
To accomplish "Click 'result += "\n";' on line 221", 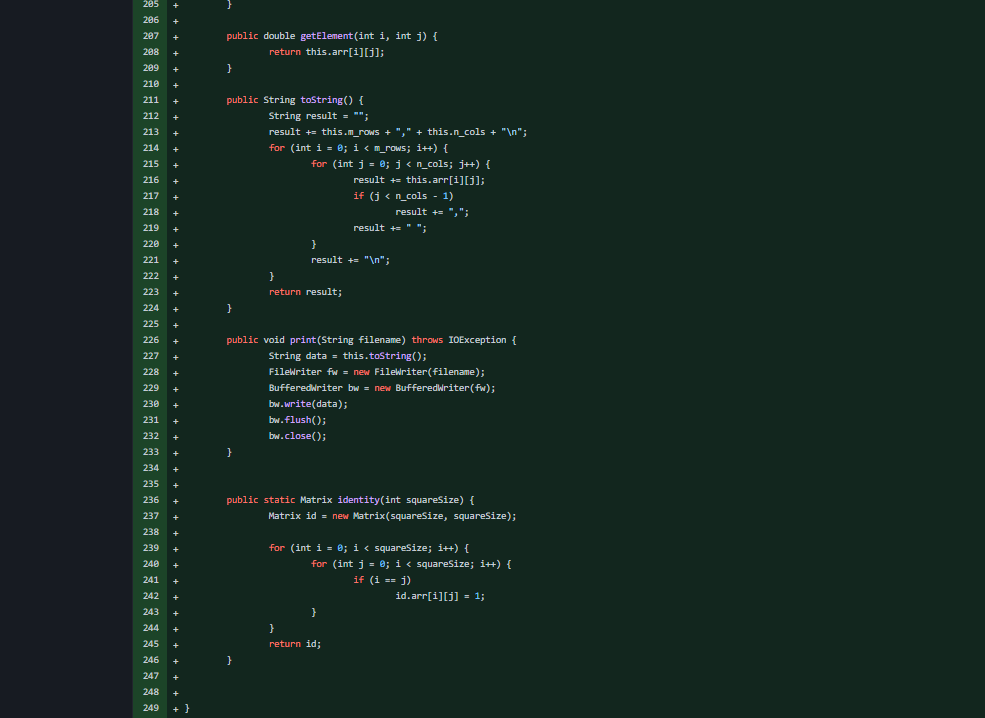I will 351,260.
